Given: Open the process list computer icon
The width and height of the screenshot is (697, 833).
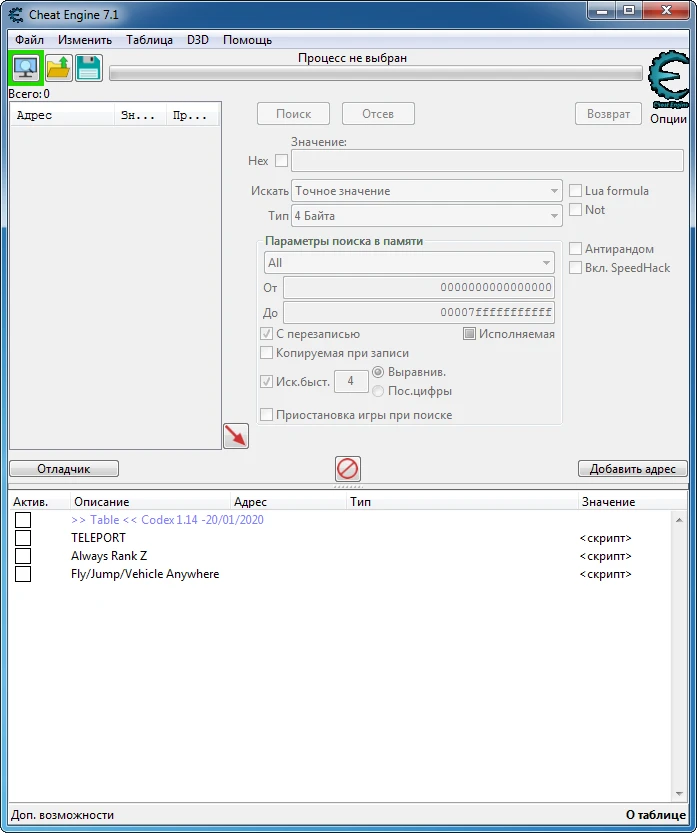Looking at the screenshot, I should point(26,68).
